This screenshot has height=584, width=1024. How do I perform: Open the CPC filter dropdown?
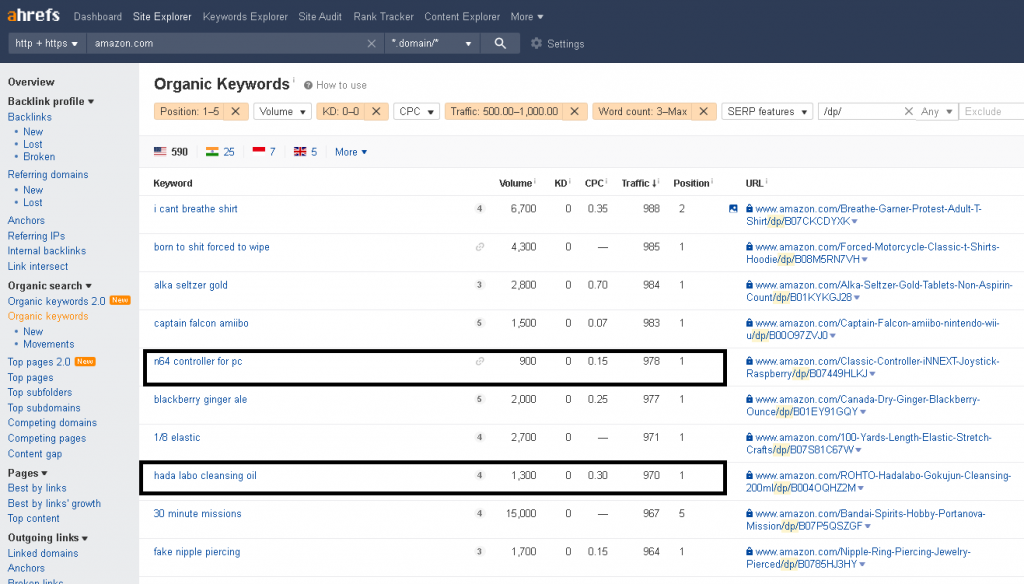(416, 112)
